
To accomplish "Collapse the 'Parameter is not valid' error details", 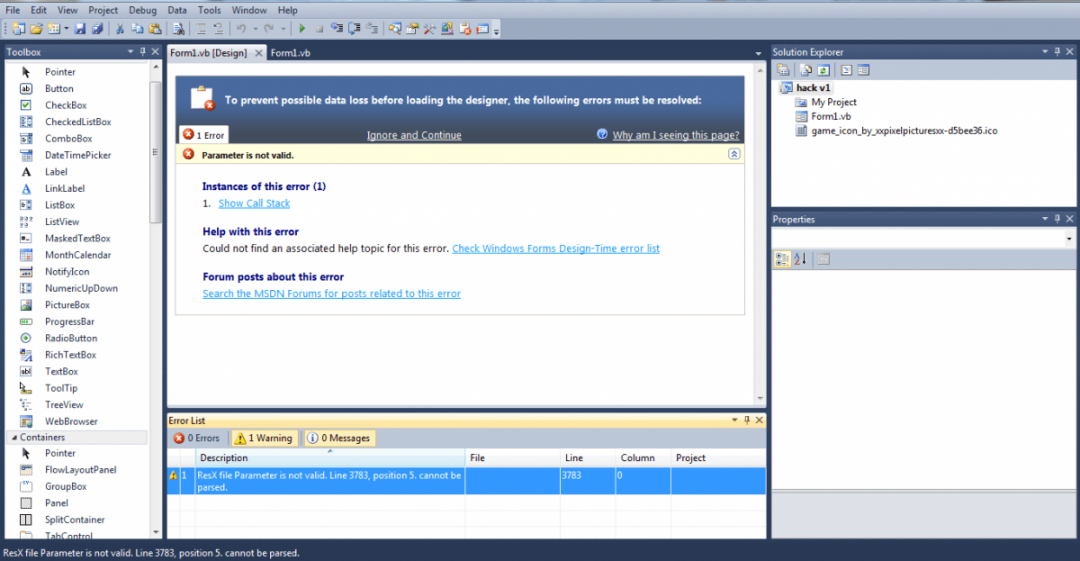I will point(734,155).
